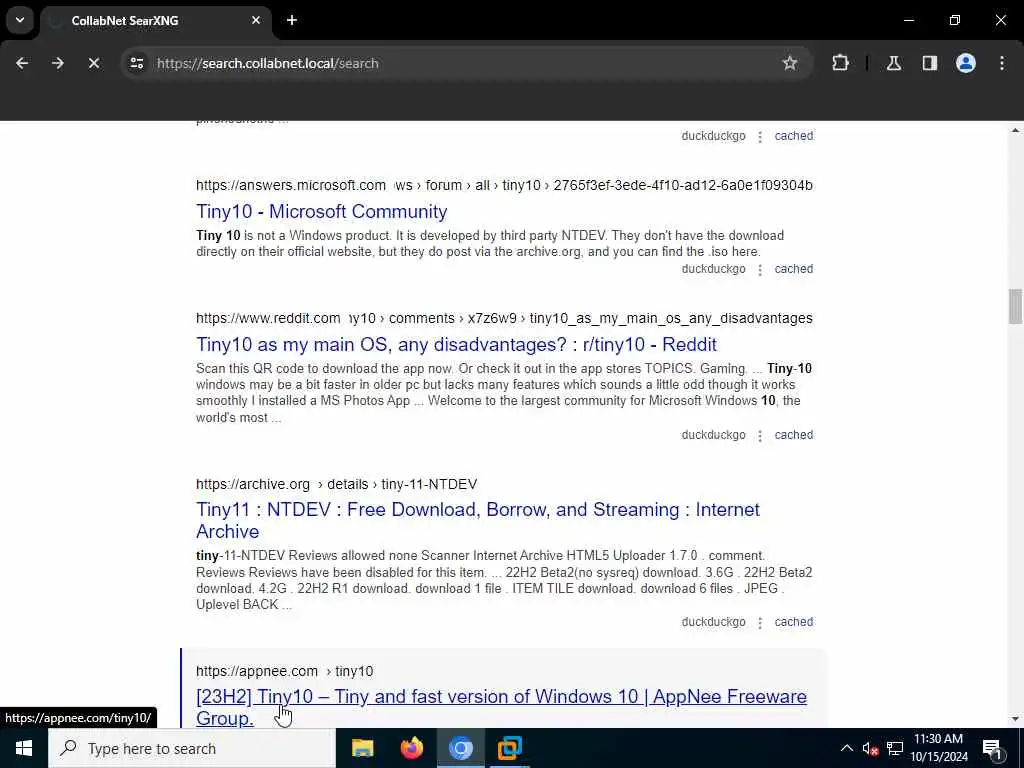Expand options menu for Internet Archive result
1024x768 pixels.
point(760,622)
